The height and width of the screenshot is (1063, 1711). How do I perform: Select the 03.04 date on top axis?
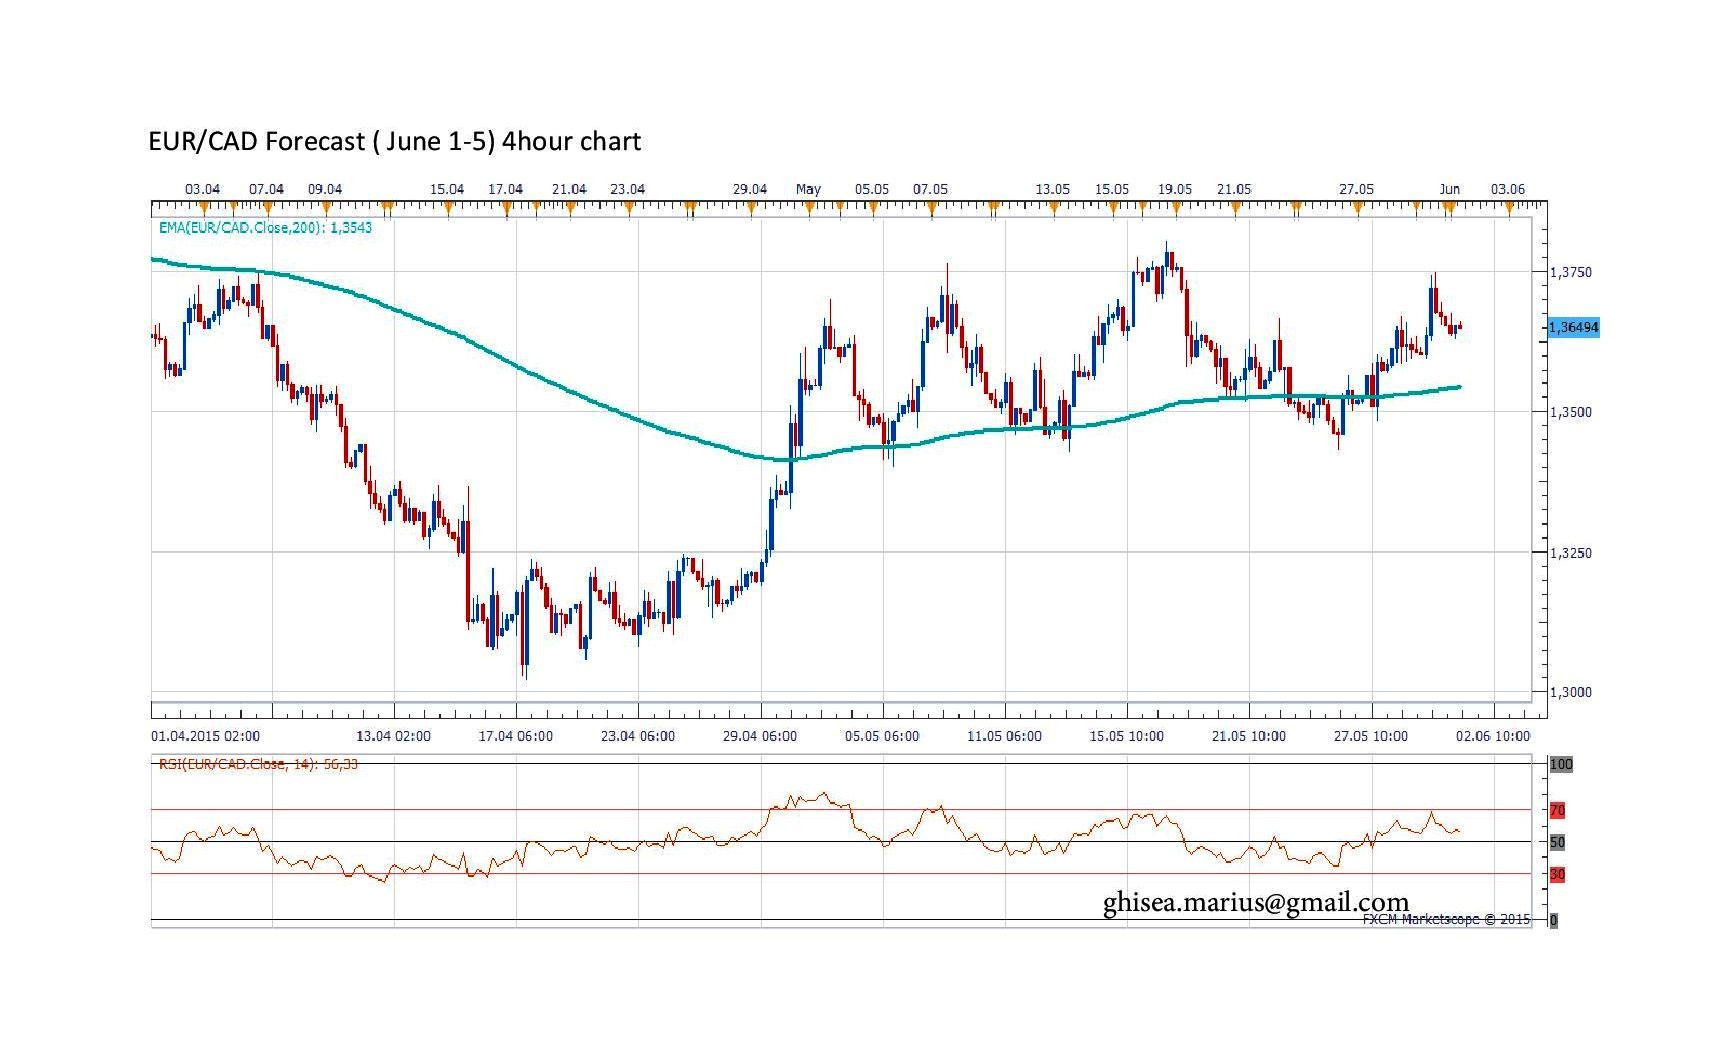(x=203, y=189)
